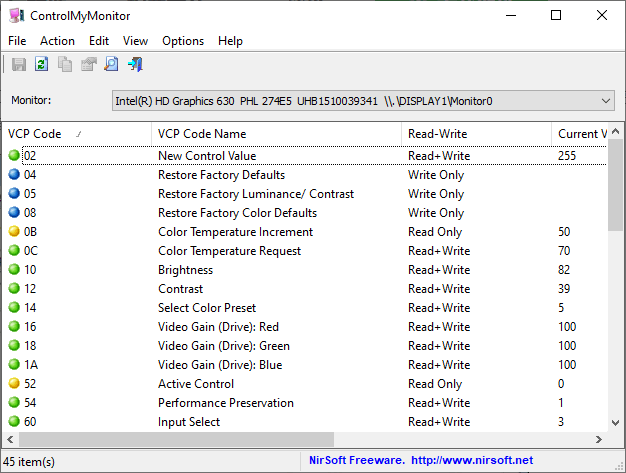
Task: Click the greyed-out Save toolbar icon
Action: tap(19, 65)
